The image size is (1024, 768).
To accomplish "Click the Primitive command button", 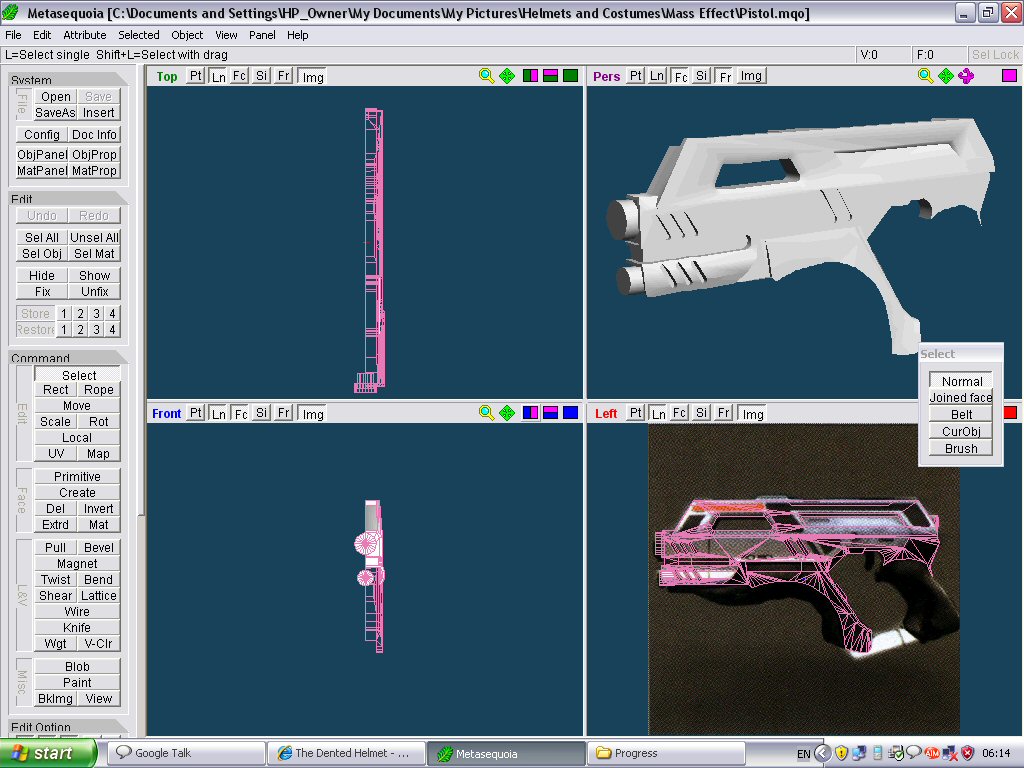I will 77,476.
